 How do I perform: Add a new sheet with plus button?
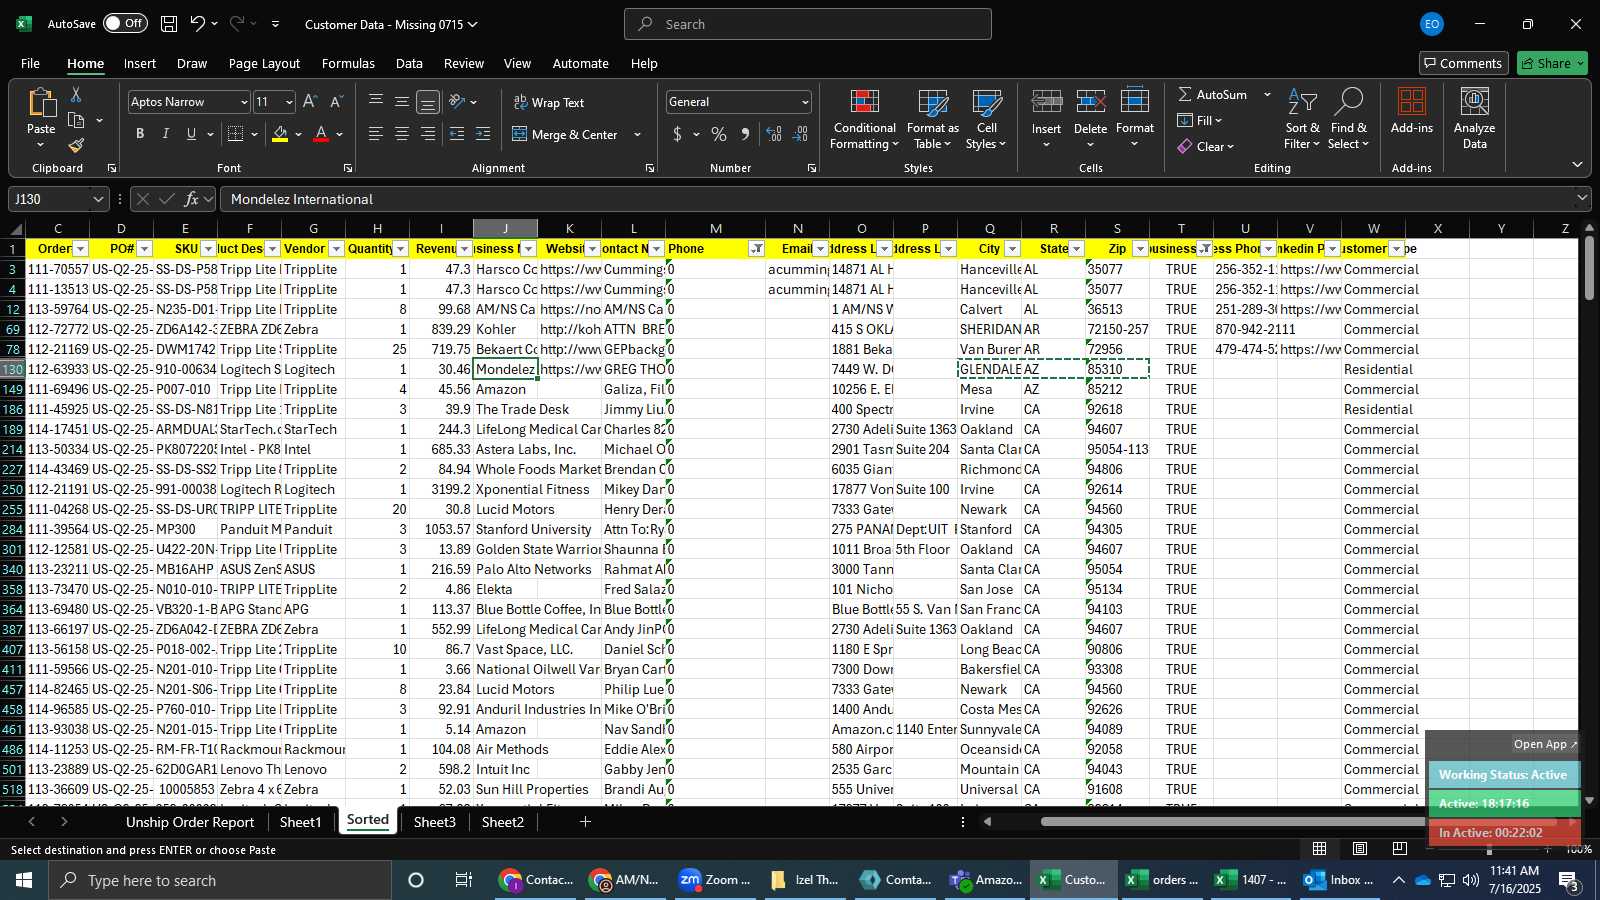tap(585, 822)
